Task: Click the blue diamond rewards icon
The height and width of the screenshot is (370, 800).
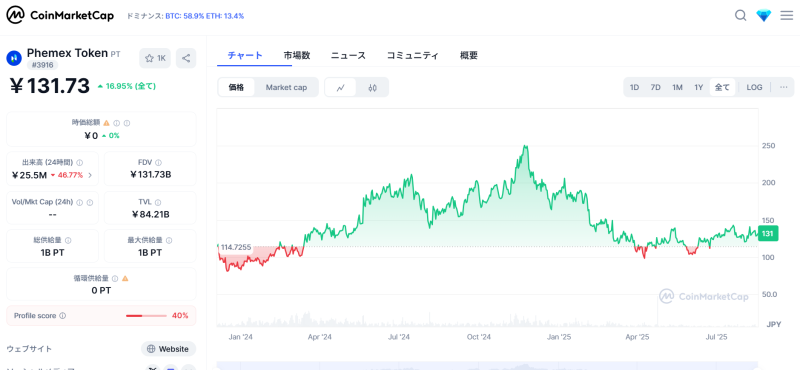Action: tap(764, 16)
